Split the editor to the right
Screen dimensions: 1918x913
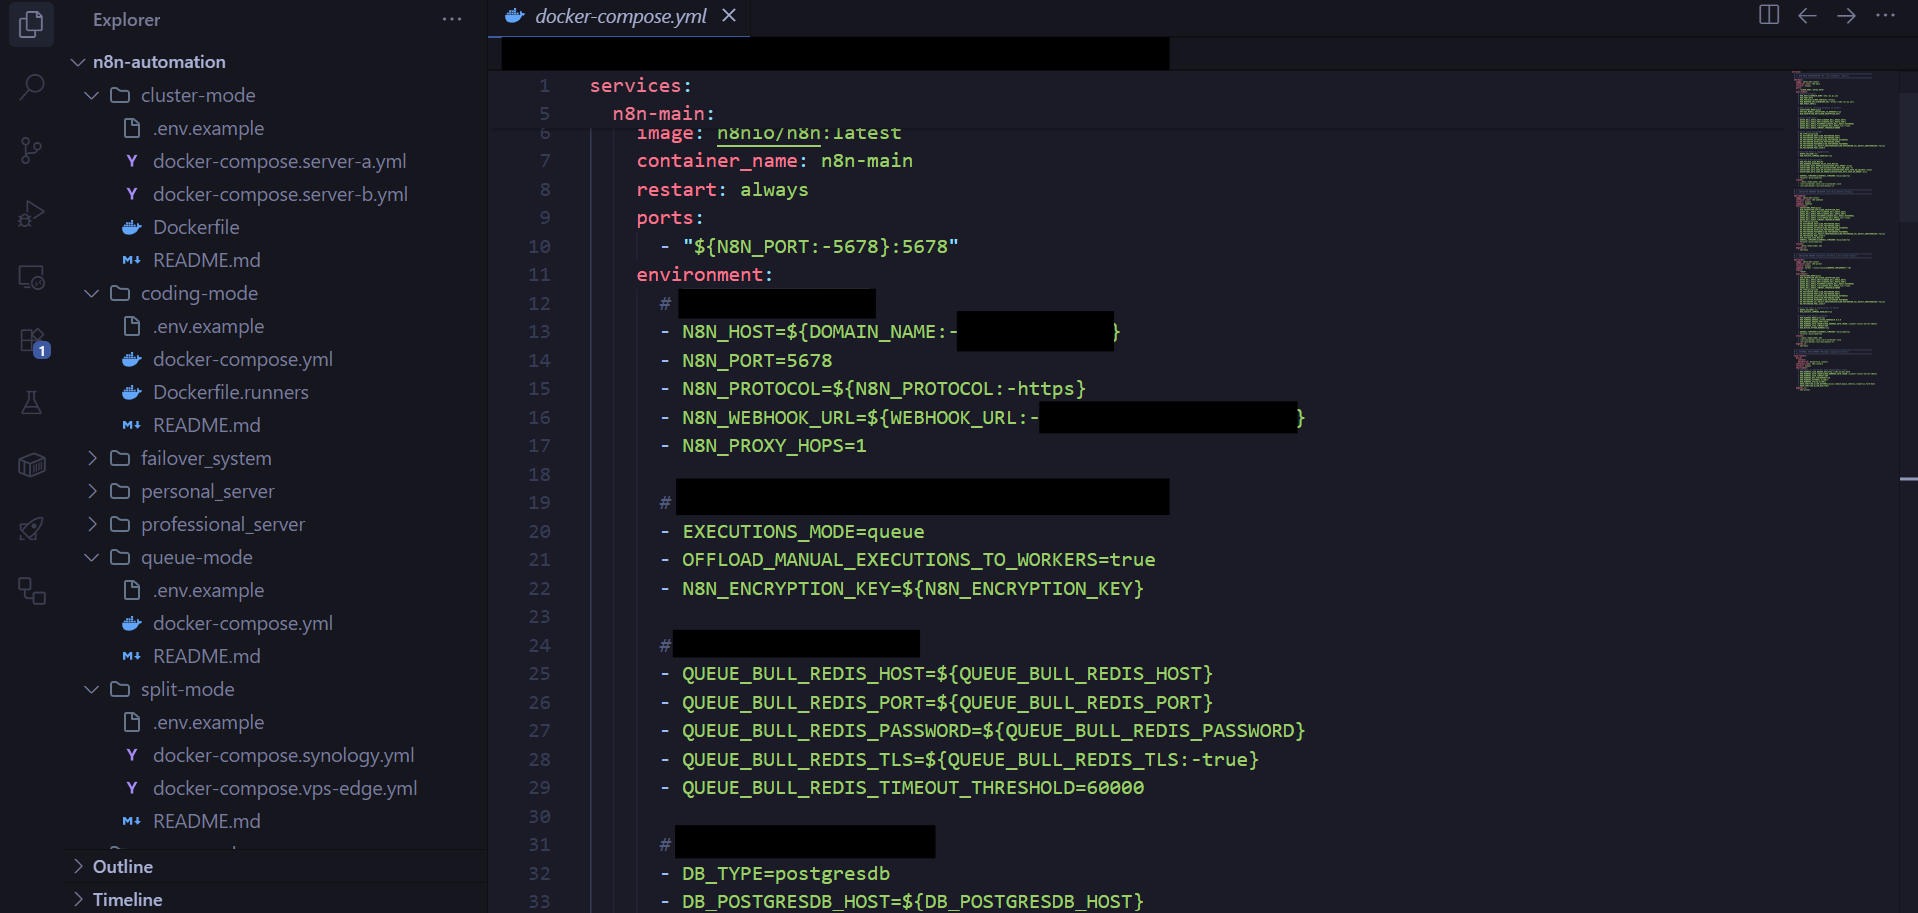(x=1768, y=15)
